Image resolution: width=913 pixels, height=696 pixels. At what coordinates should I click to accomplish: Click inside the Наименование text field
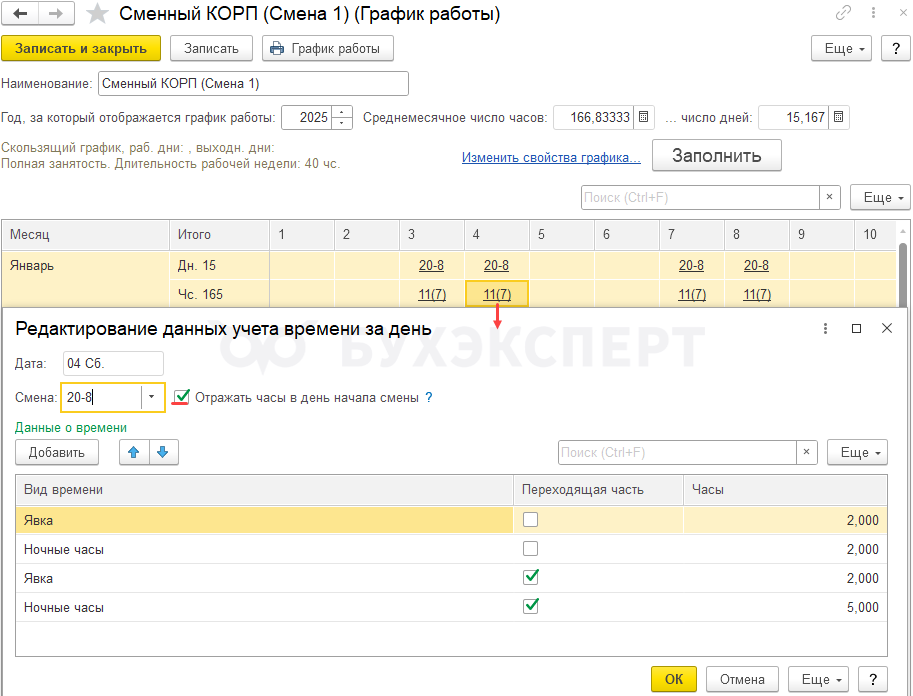(x=253, y=84)
